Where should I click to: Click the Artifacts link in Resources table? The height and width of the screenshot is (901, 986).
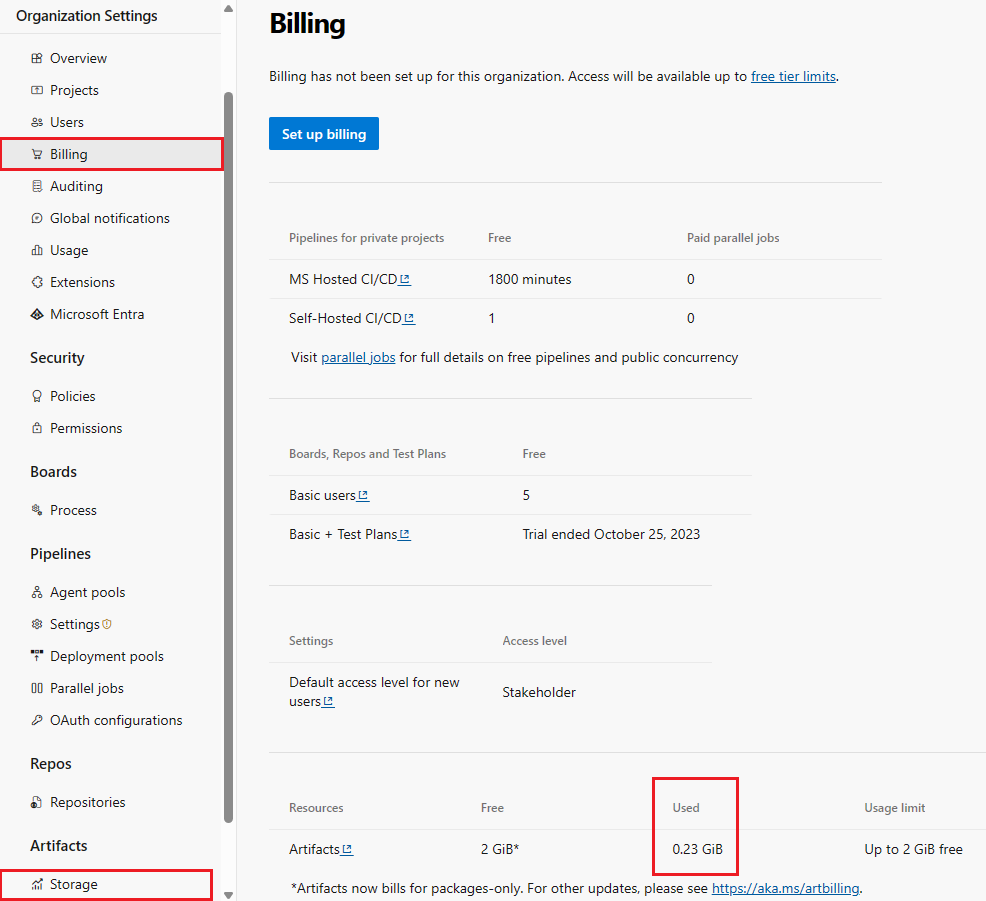point(321,850)
